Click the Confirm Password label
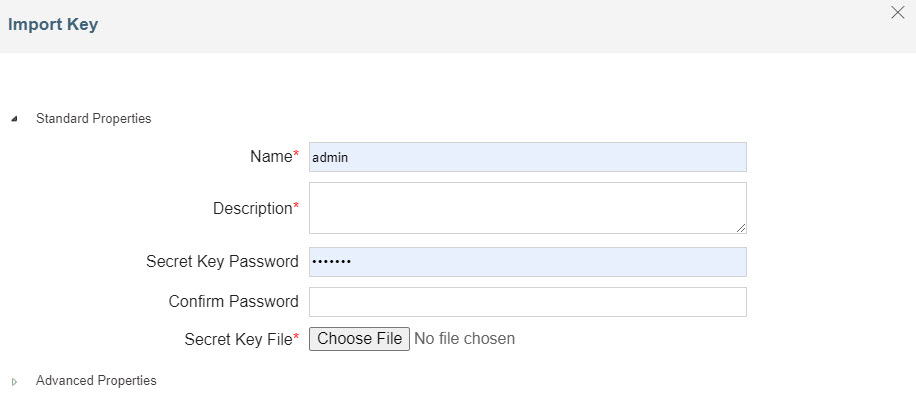Screen dimensions: 916x400 (233, 301)
